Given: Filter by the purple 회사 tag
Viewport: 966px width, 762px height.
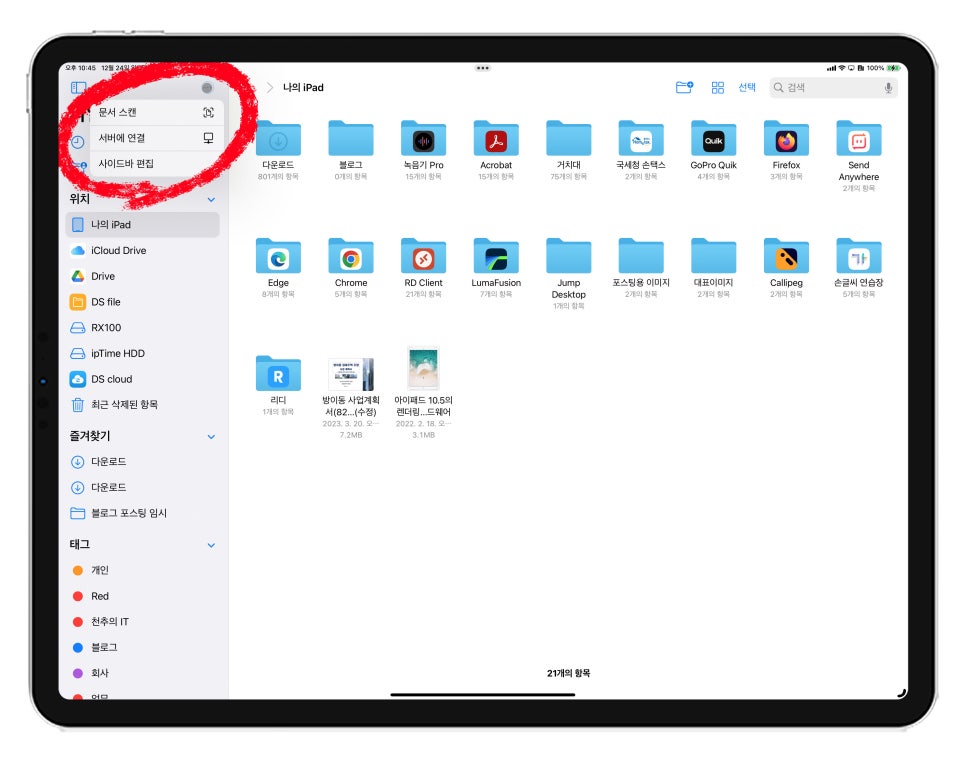Looking at the screenshot, I should point(142,673).
